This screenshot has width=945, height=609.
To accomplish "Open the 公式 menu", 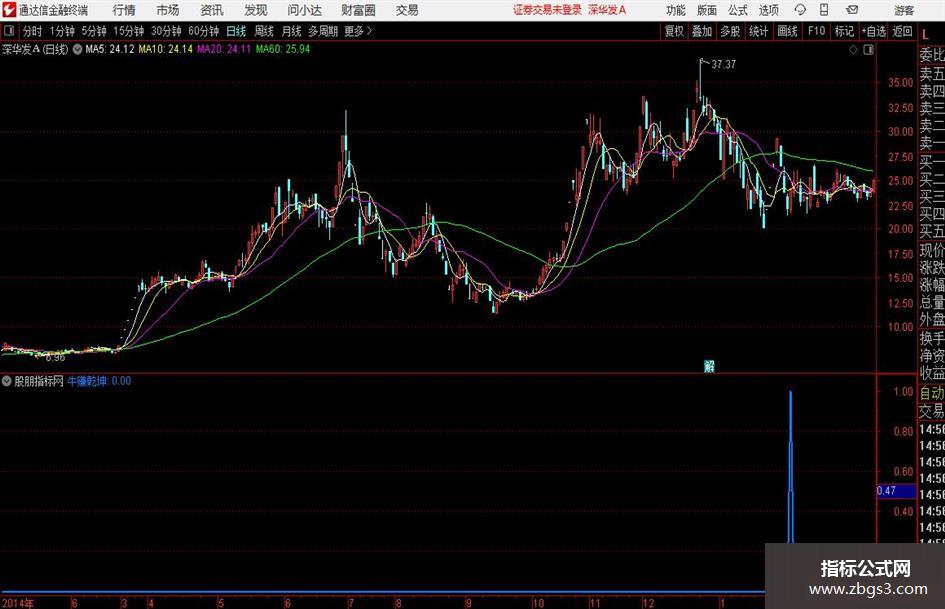I will pyautogui.click(x=738, y=10).
